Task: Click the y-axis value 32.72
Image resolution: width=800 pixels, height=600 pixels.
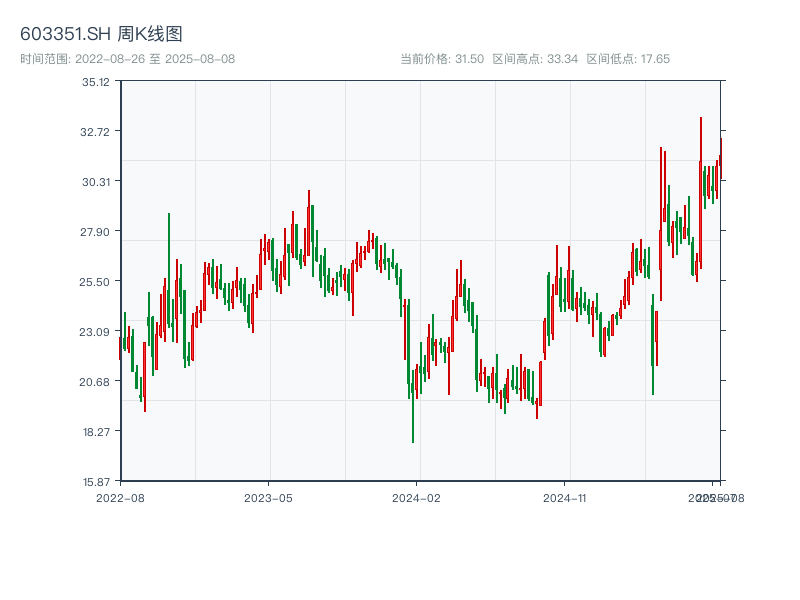Action: coord(95,132)
